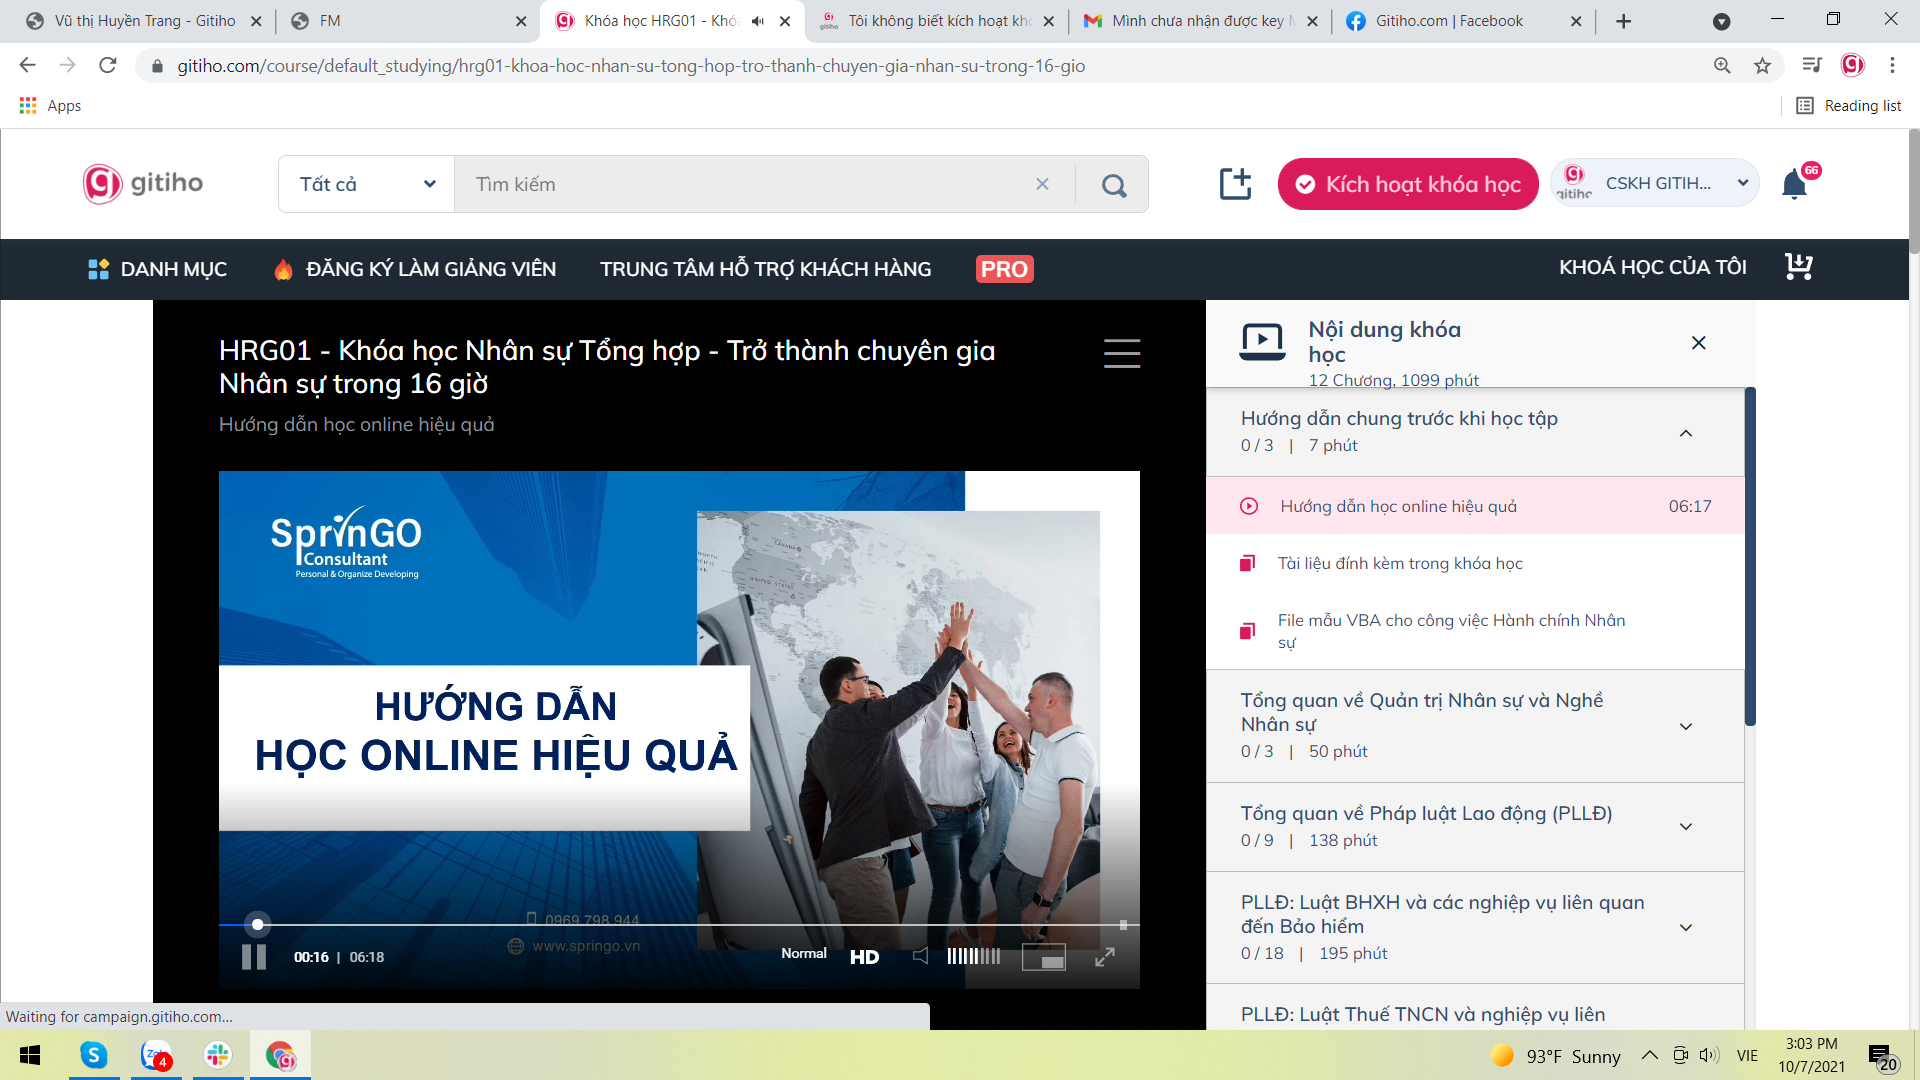Open browser zoom magnifier icon

tap(1722, 65)
